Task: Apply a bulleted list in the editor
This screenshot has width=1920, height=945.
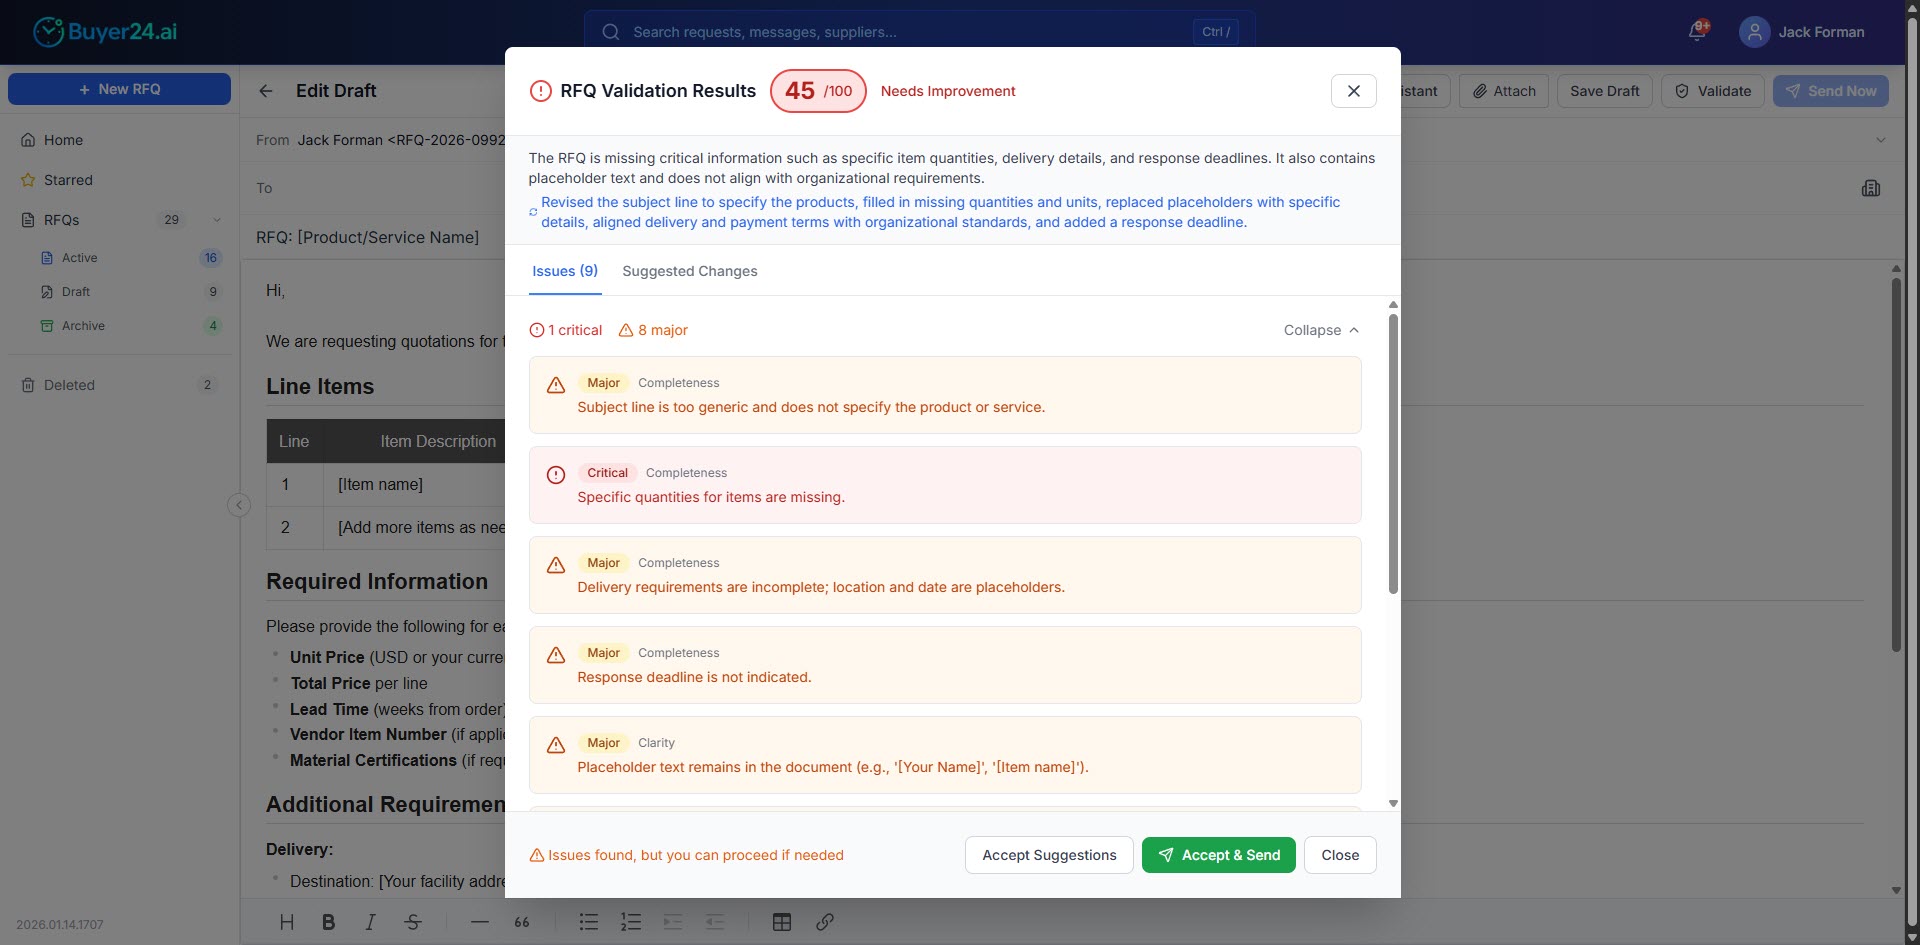Action: coord(588,921)
